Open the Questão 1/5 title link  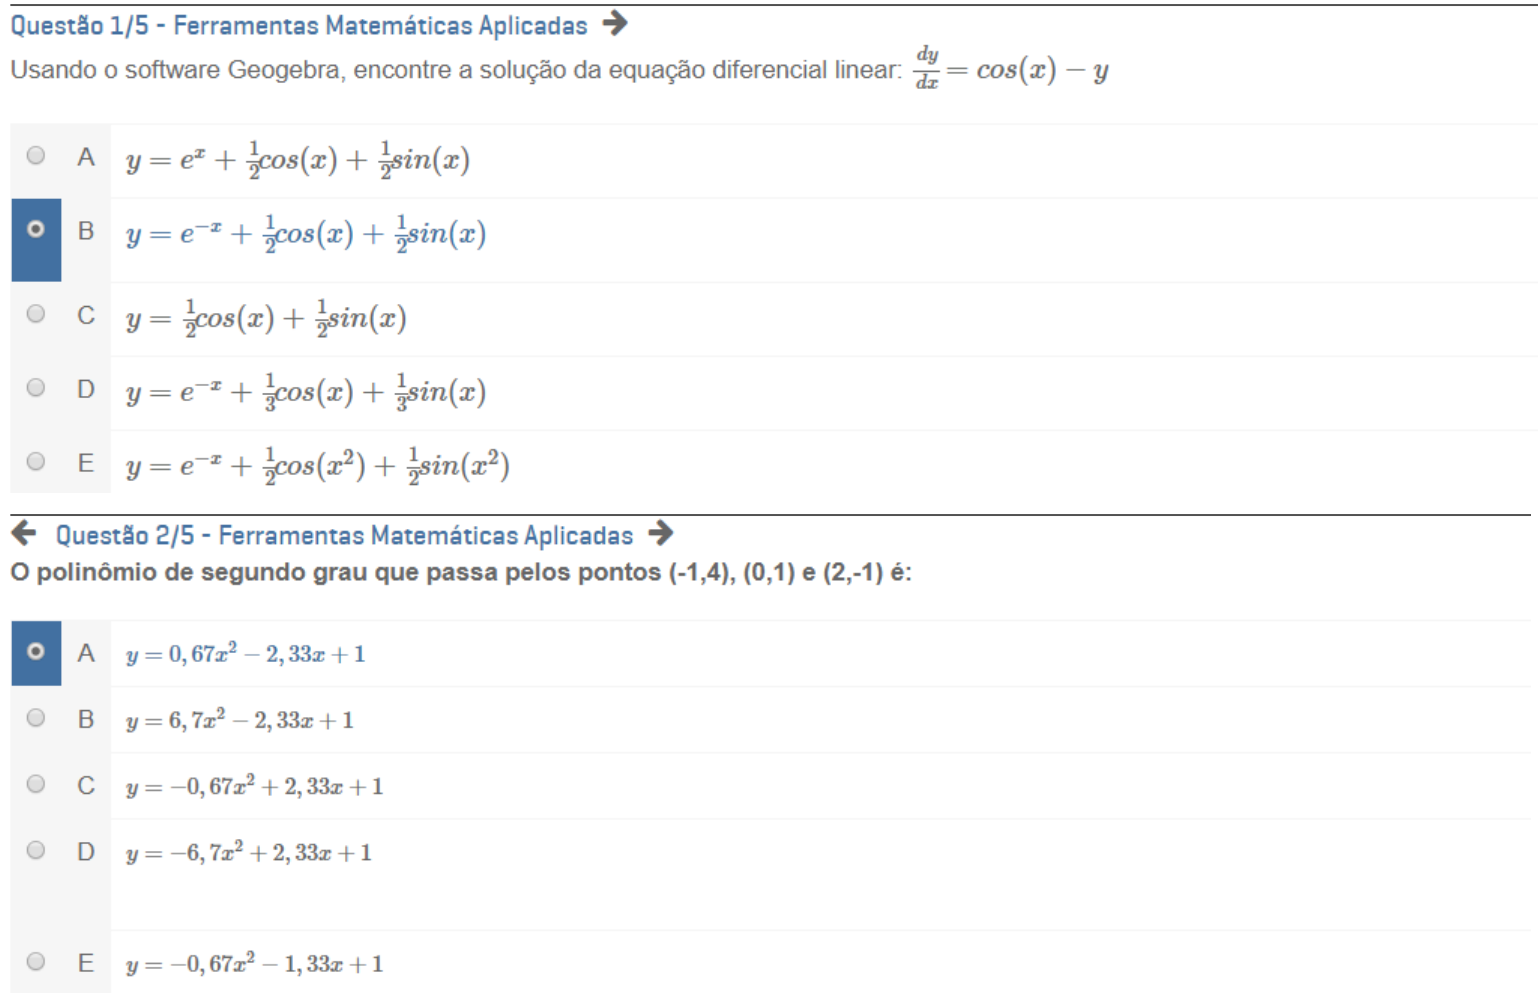(299, 25)
